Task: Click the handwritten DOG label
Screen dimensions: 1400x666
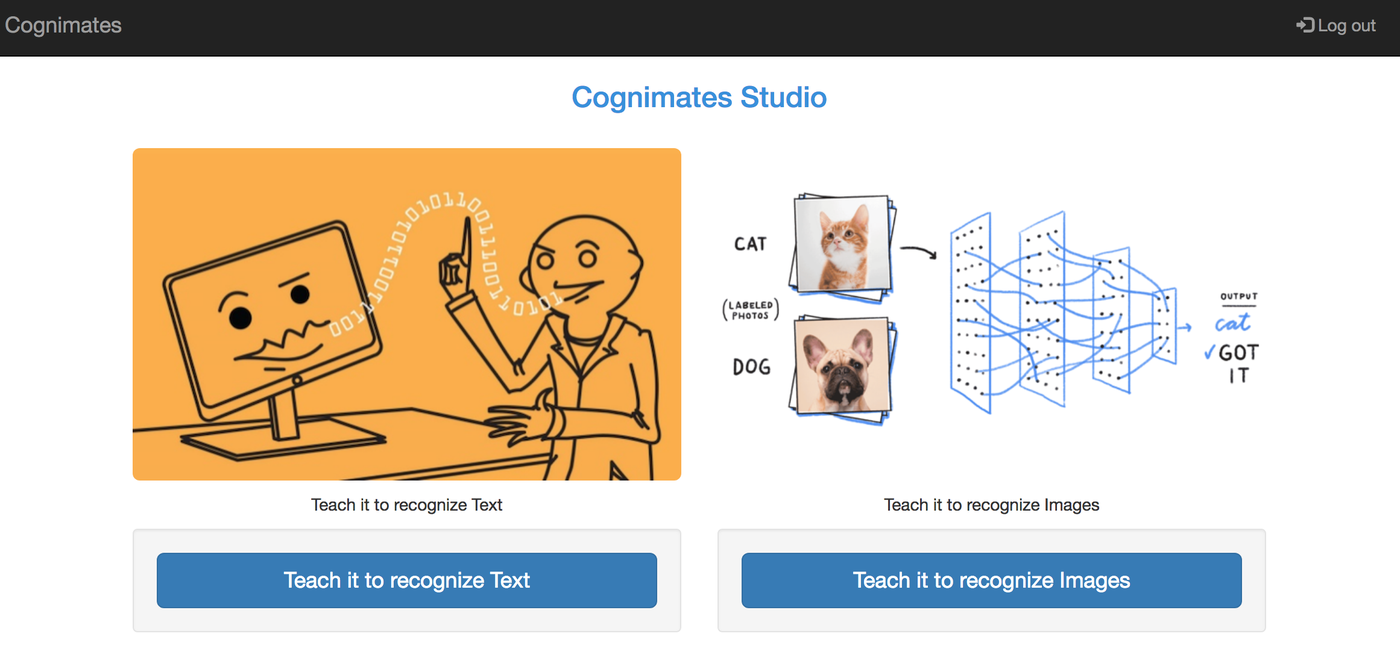Action: [x=751, y=367]
